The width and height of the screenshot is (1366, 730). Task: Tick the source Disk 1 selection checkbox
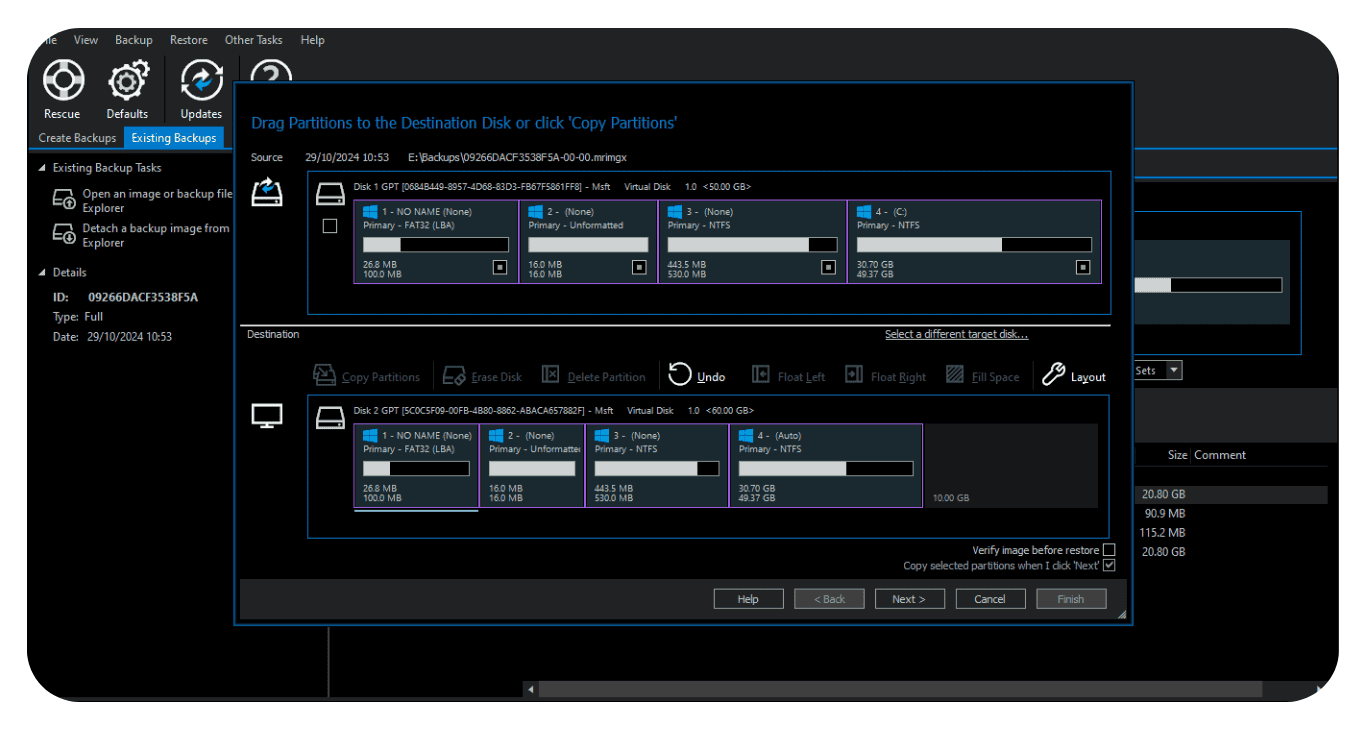(330, 227)
